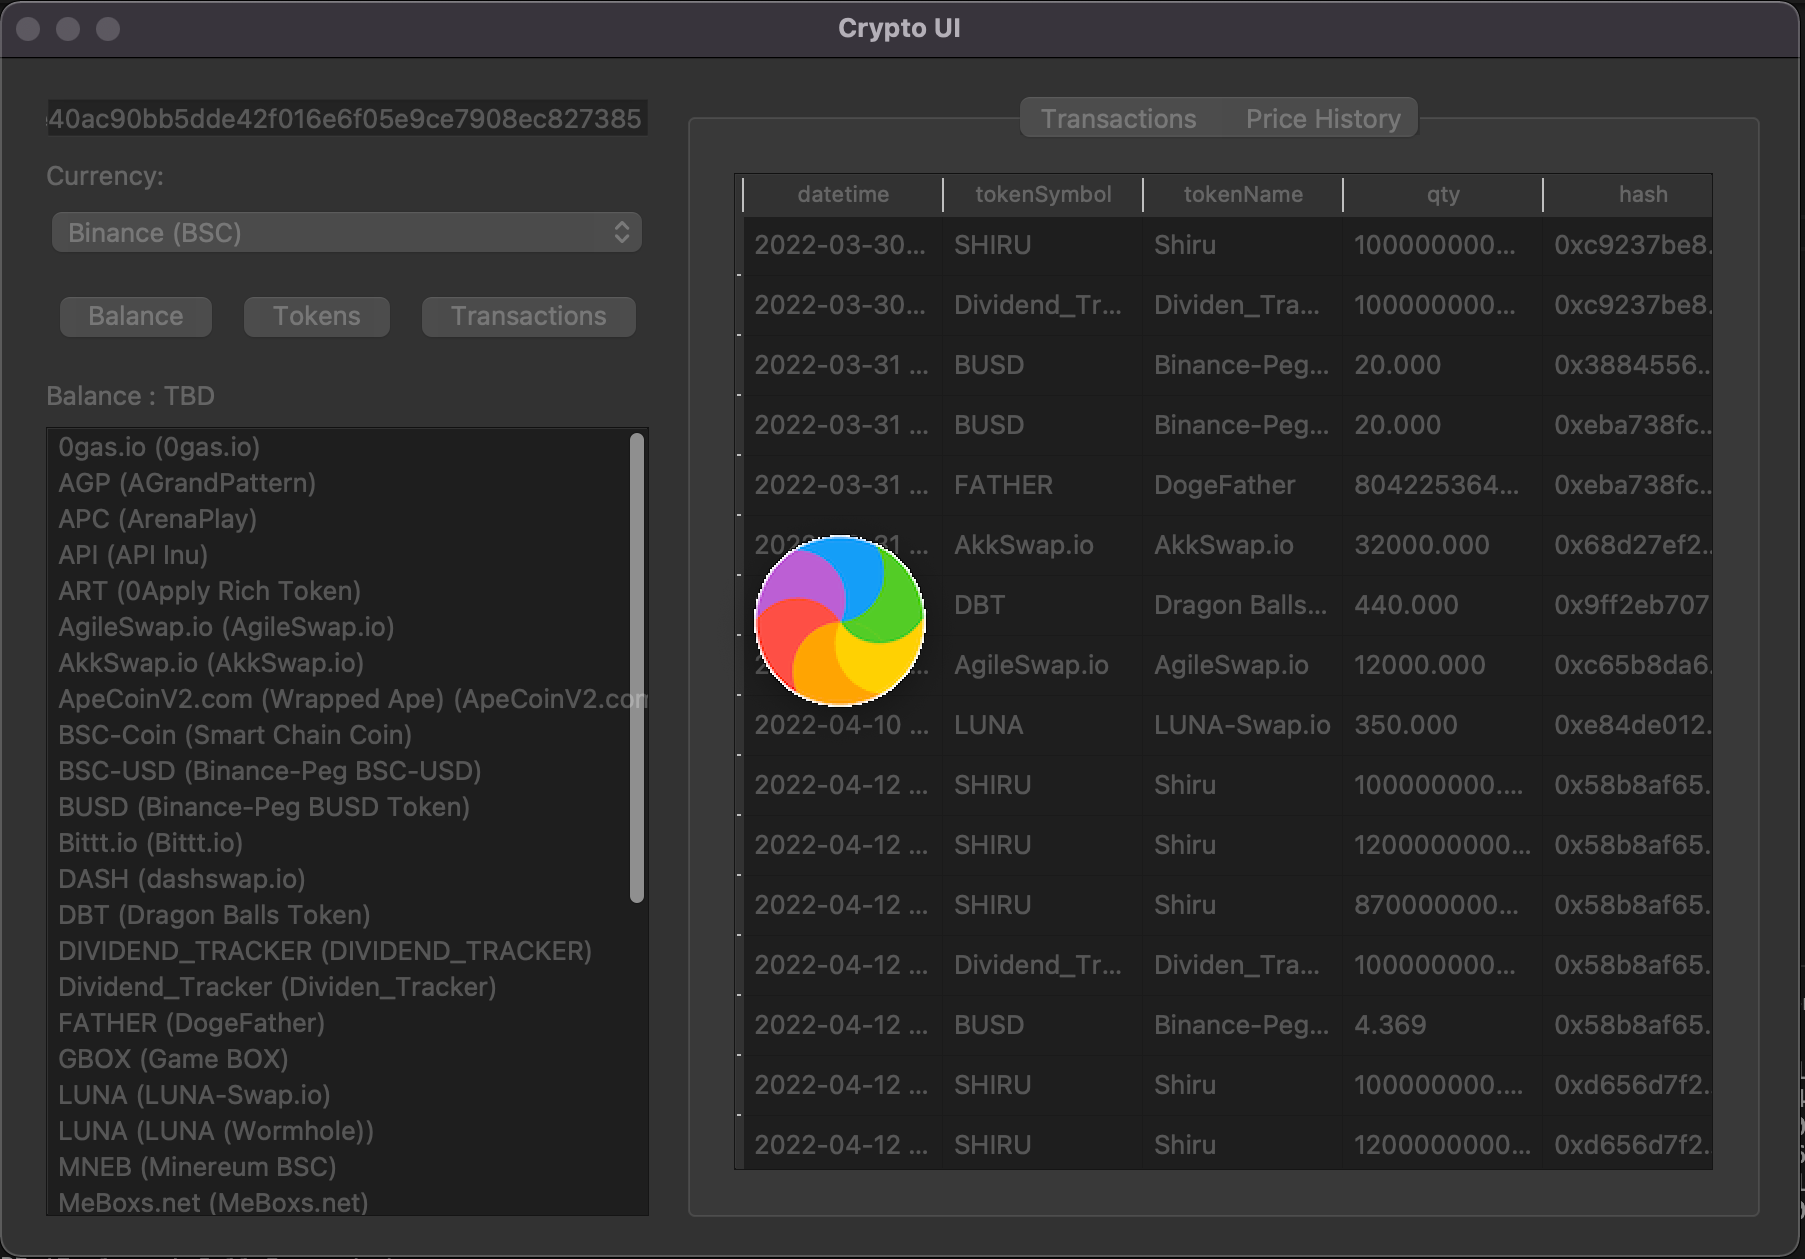Screen dimensions: 1805x1259
Task: Click qty cell 12000.000
Action: point(1443,665)
